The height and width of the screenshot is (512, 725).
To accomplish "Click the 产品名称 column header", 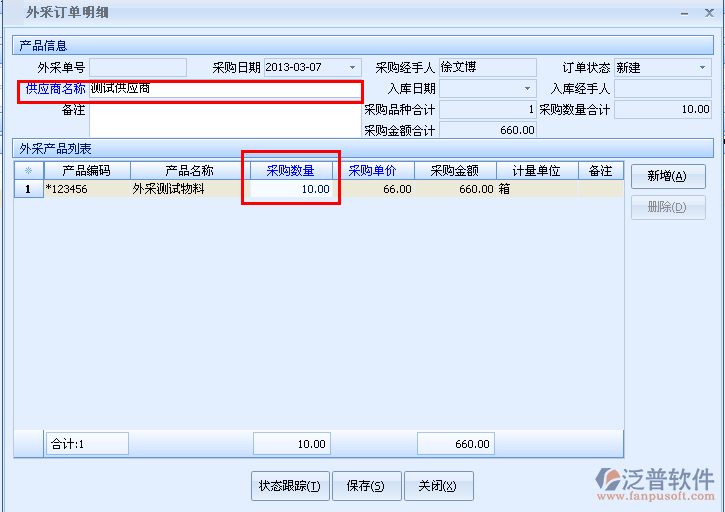I will [x=189, y=171].
